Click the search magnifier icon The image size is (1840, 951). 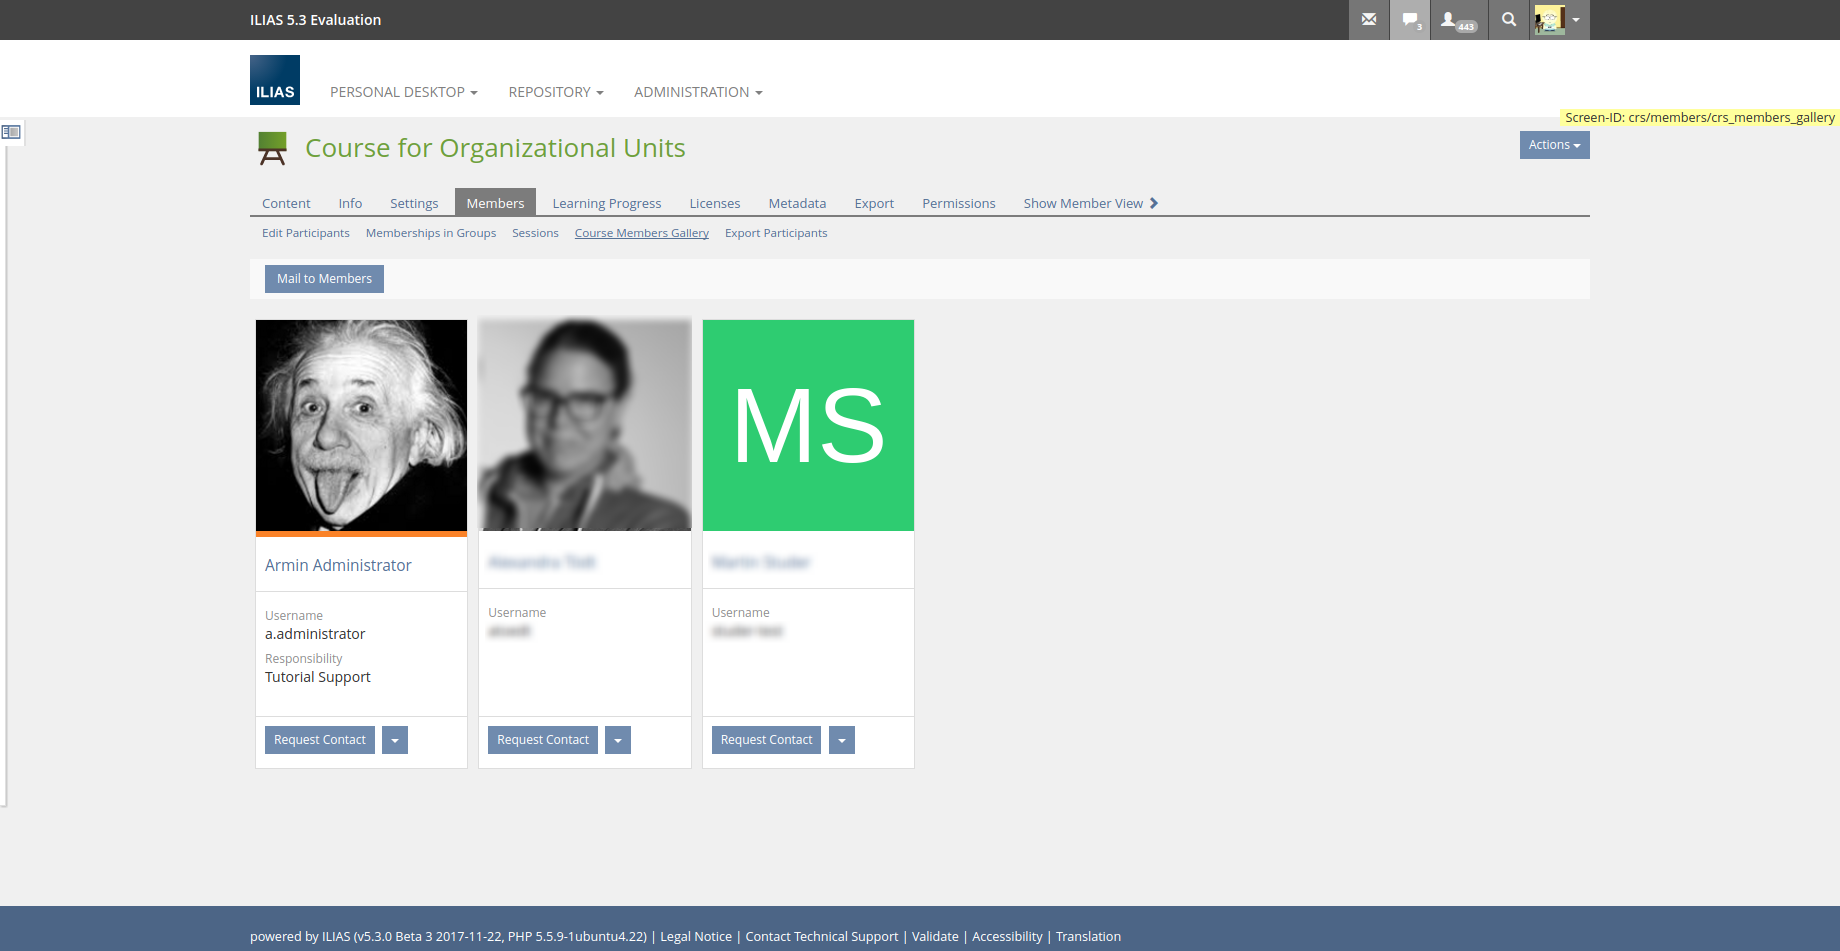(x=1509, y=20)
